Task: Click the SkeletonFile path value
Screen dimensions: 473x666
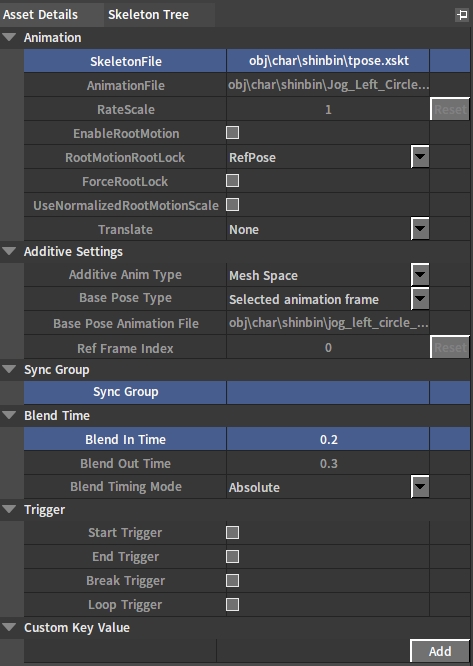Action: (x=328, y=61)
